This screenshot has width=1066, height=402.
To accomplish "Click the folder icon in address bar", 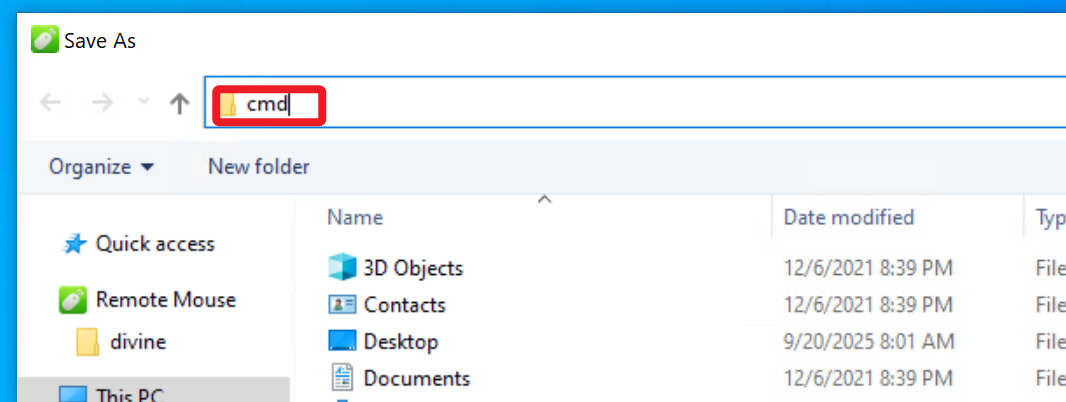I will point(229,105).
